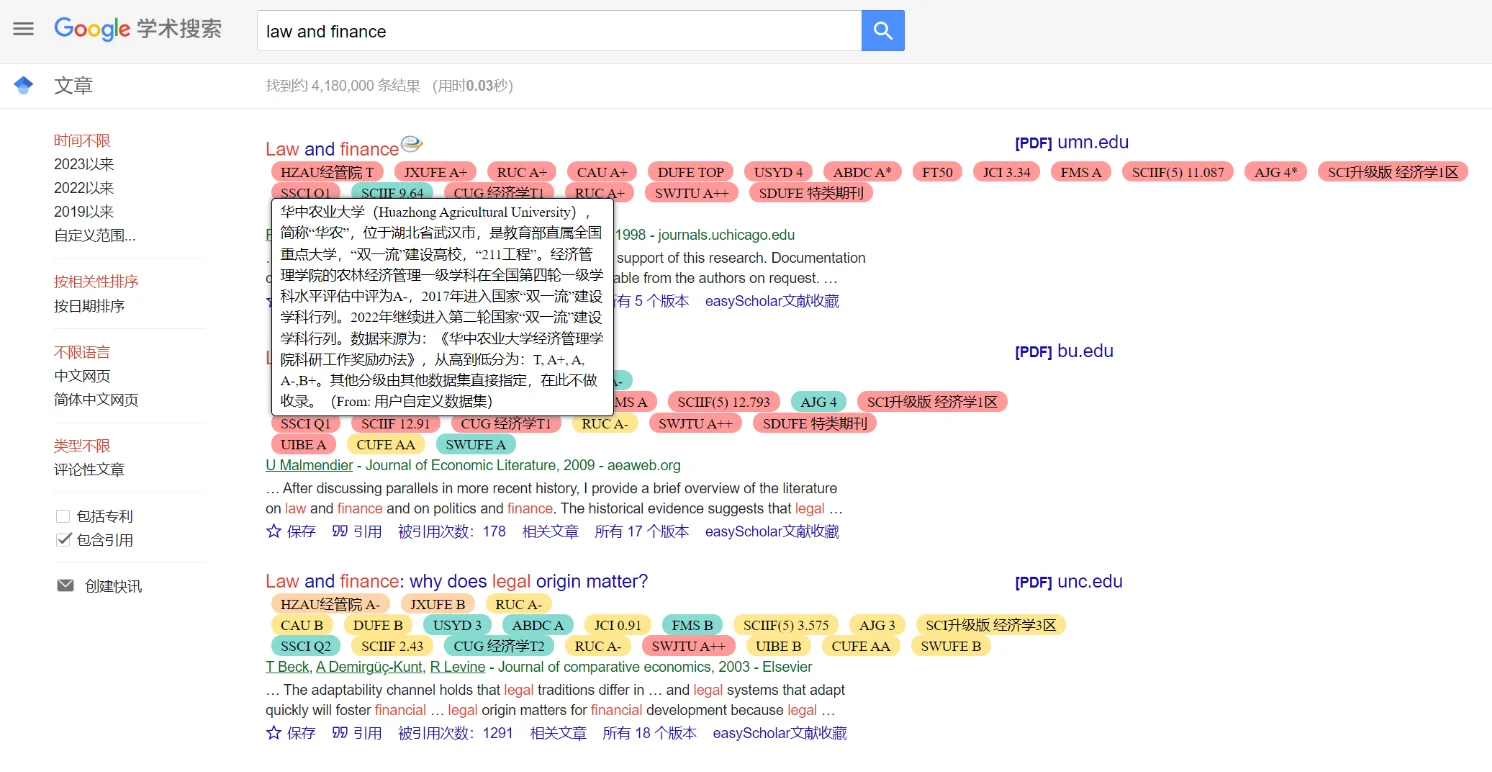Click author link R Levine
Screen dimensions: 1492x772
457,667
